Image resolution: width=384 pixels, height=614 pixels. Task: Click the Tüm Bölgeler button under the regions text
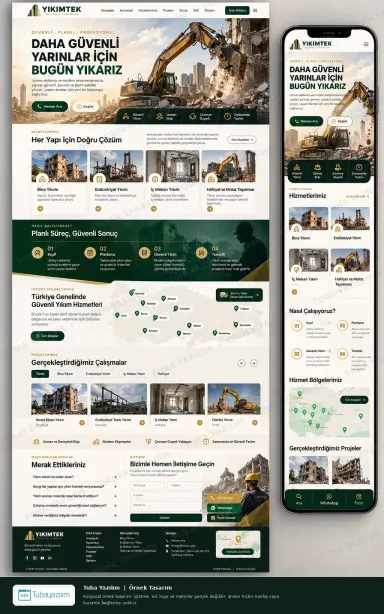point(47,336)
